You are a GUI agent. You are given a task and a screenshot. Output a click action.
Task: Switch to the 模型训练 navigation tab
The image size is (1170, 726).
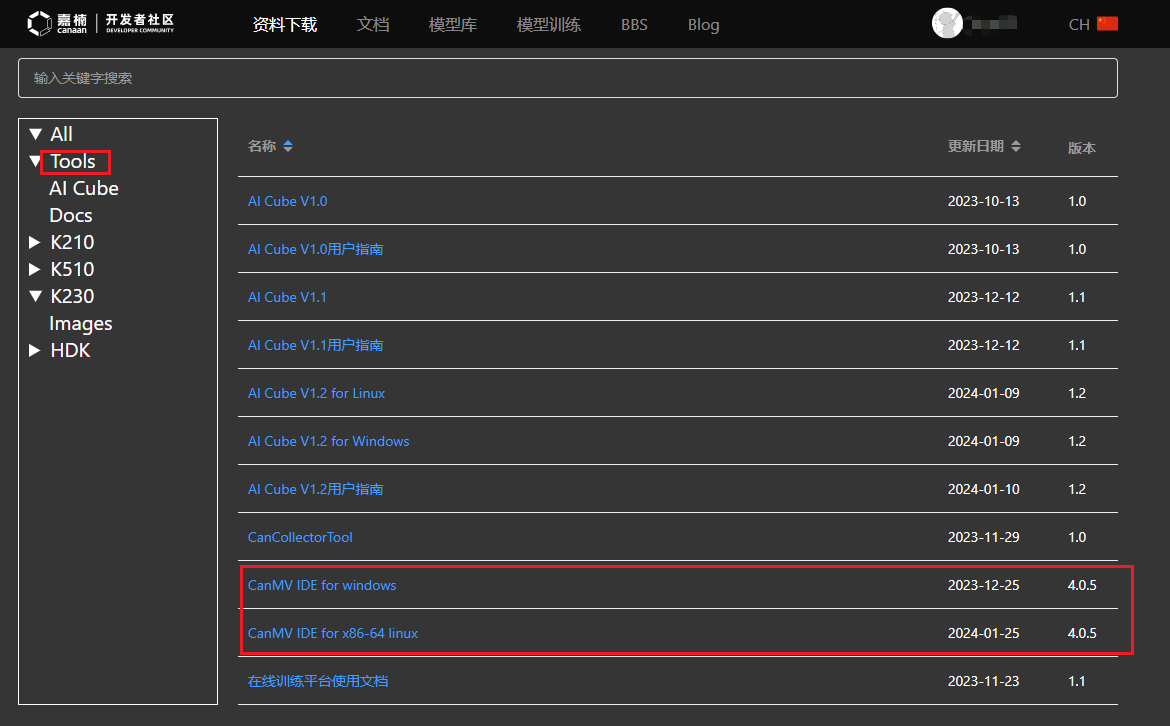click(x=548, y=25)
